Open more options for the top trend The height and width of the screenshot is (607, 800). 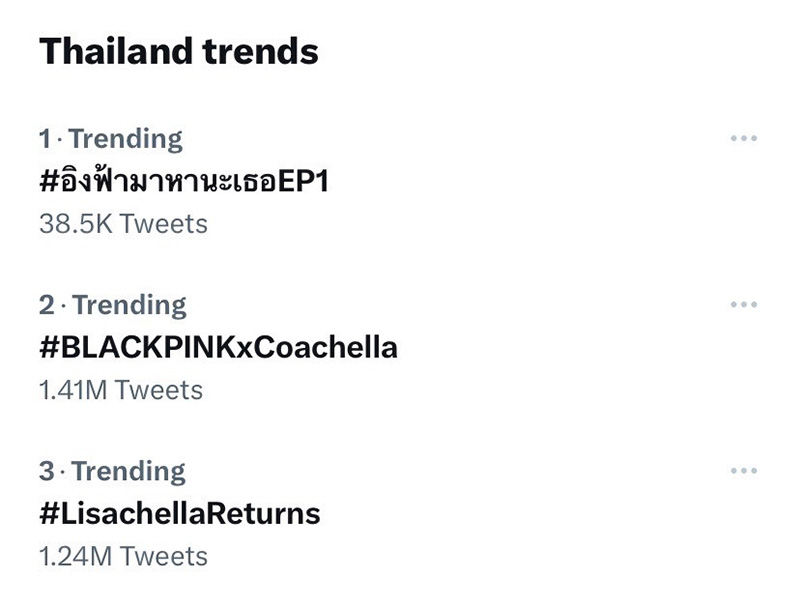(x=743, y=139)
